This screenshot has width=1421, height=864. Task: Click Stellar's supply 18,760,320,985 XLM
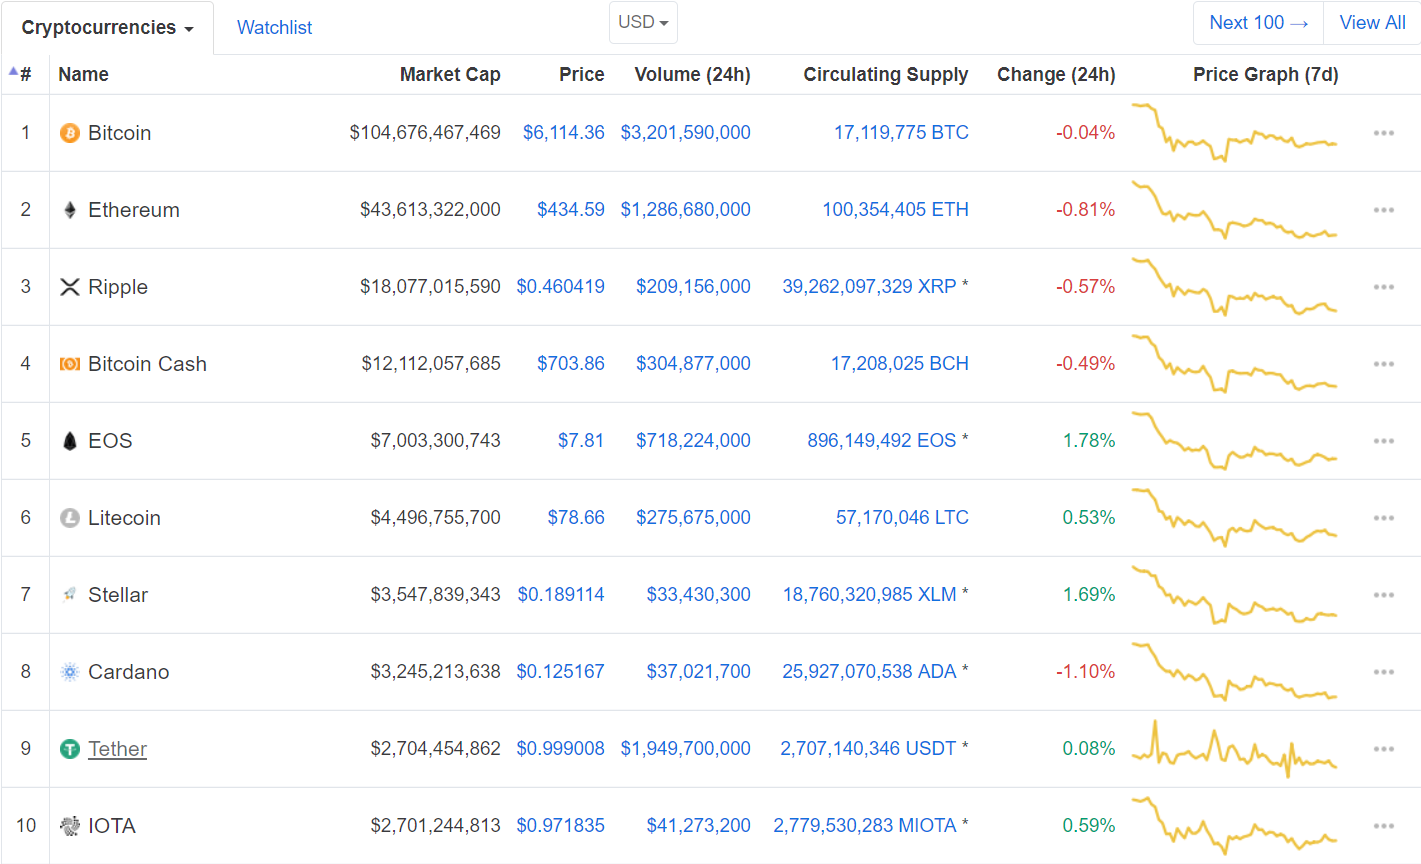(869, 595)
